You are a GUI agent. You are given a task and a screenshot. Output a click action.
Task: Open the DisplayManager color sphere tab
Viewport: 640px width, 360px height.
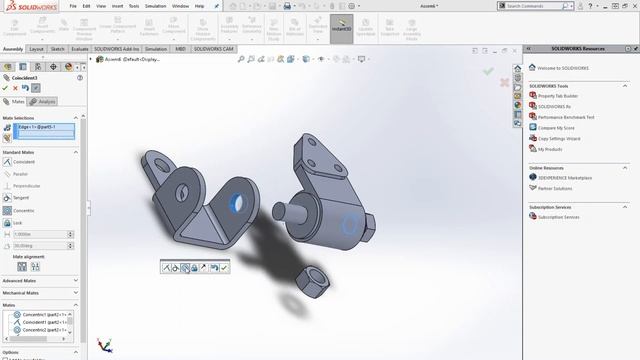tap(68, 67)
